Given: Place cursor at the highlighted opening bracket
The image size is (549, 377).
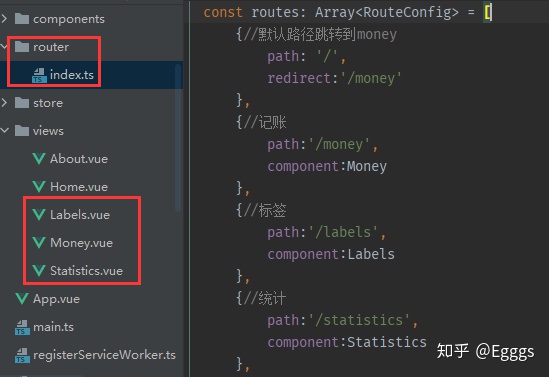Looking at the screenshot, I should tap(488, 13).
